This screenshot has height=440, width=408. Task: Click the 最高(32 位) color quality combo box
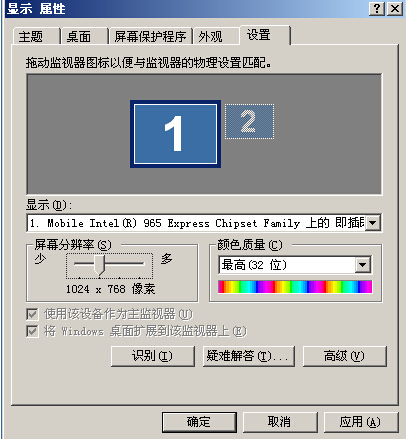coord(295,265)
